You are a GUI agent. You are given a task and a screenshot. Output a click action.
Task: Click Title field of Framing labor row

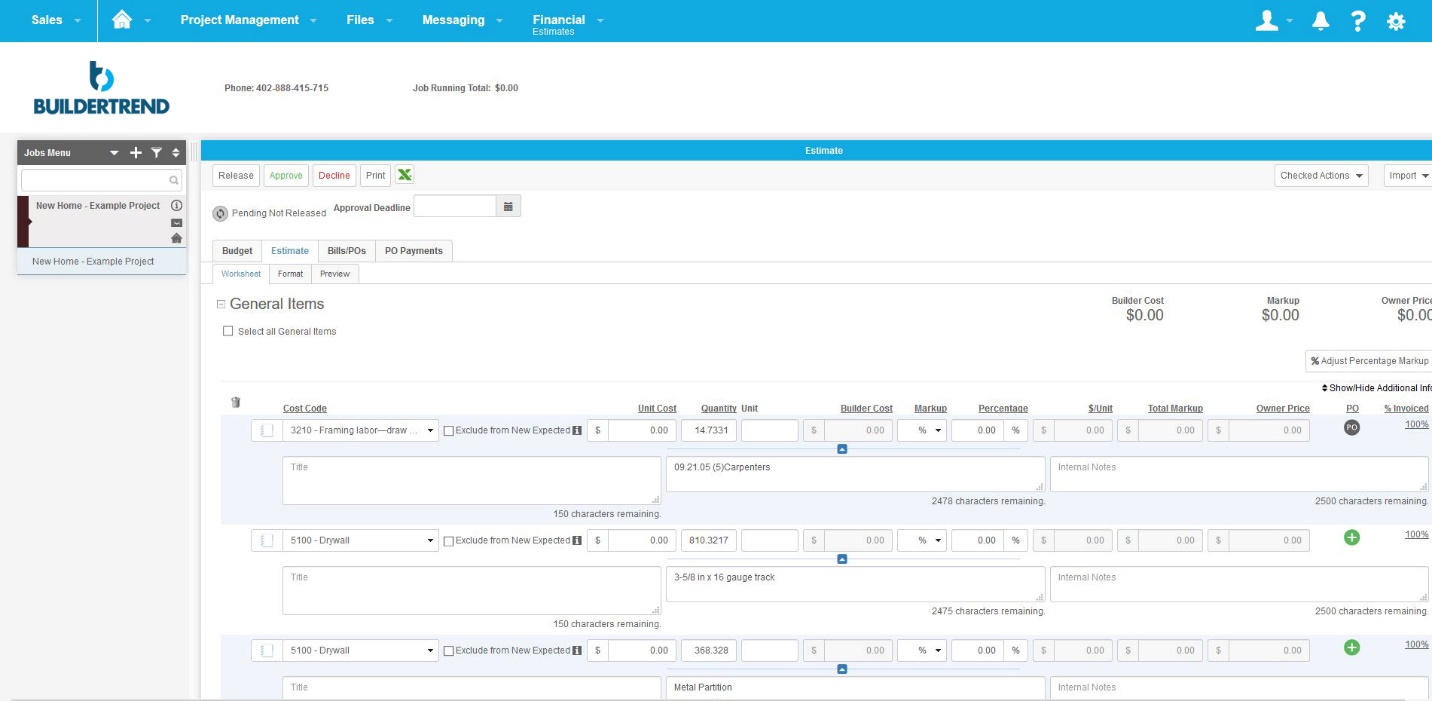click(472, 480)
